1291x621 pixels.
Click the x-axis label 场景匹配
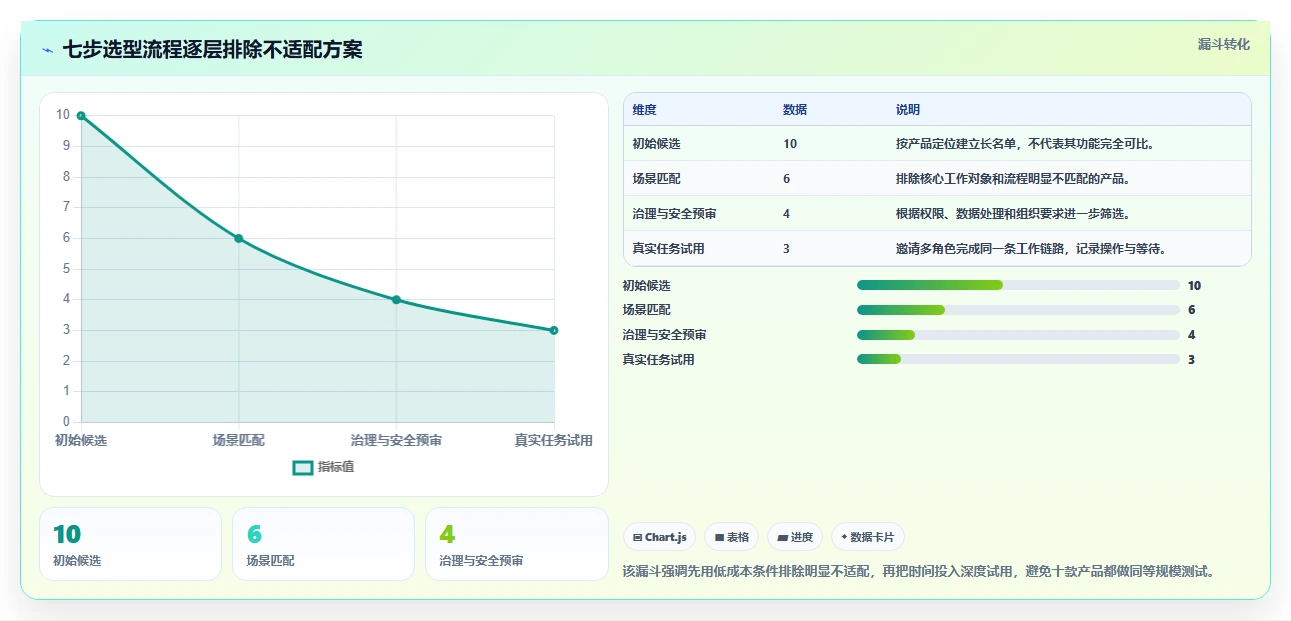(239, 440)
